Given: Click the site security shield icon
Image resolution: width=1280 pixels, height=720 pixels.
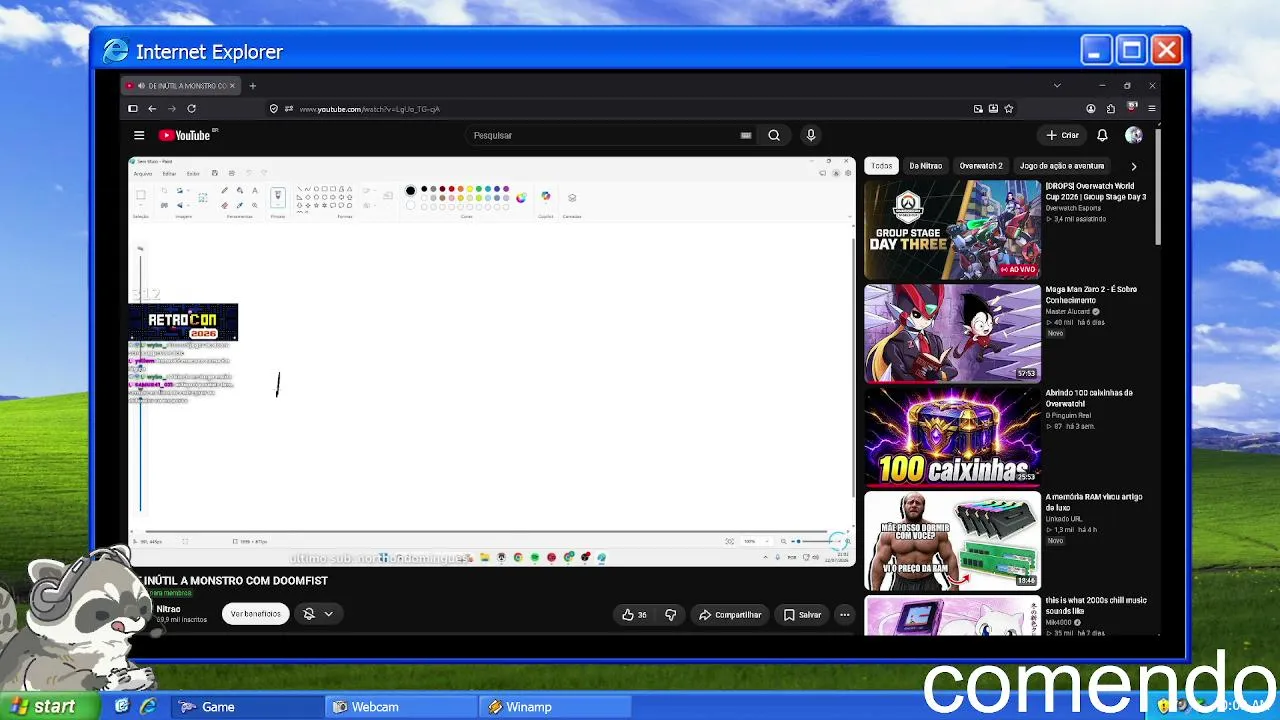Looking at the screenshot, I should pyautogui.click(x=274, y=109).
